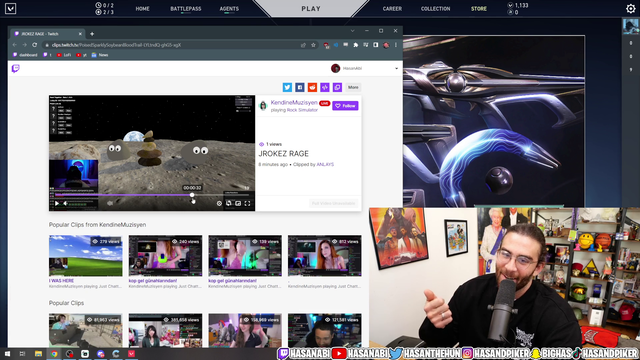The image size is (640, 360).
Task: Click the embed code share icon
Action: point(325,87)
